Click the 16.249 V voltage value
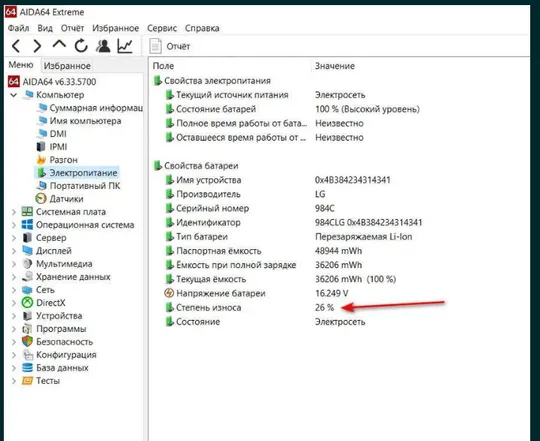Screen dimensions: 540x441 331,293
